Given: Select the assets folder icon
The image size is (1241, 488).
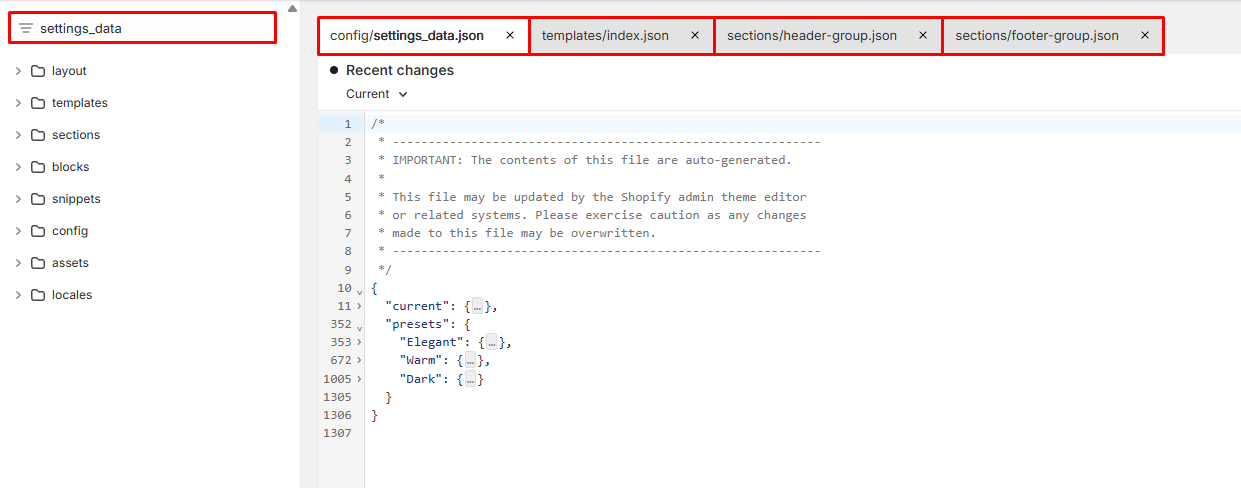Looking at the screenshot, I should [38, 263].
